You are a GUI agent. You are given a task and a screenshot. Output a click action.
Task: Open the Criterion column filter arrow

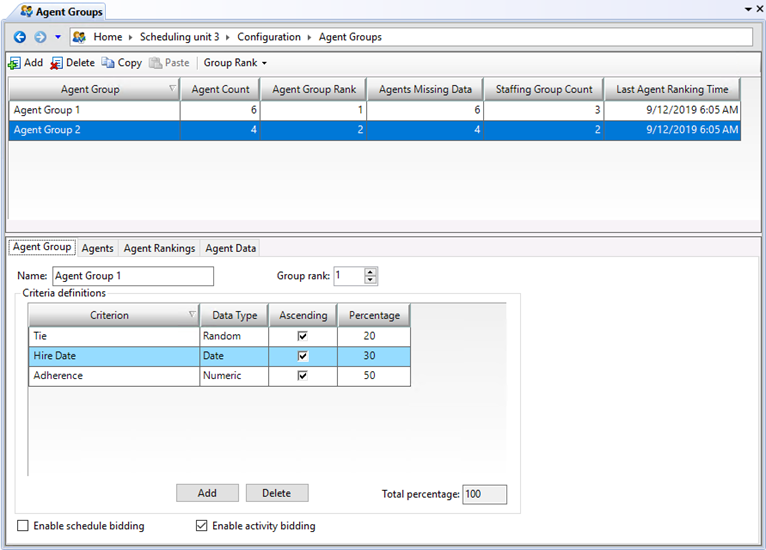191,315
